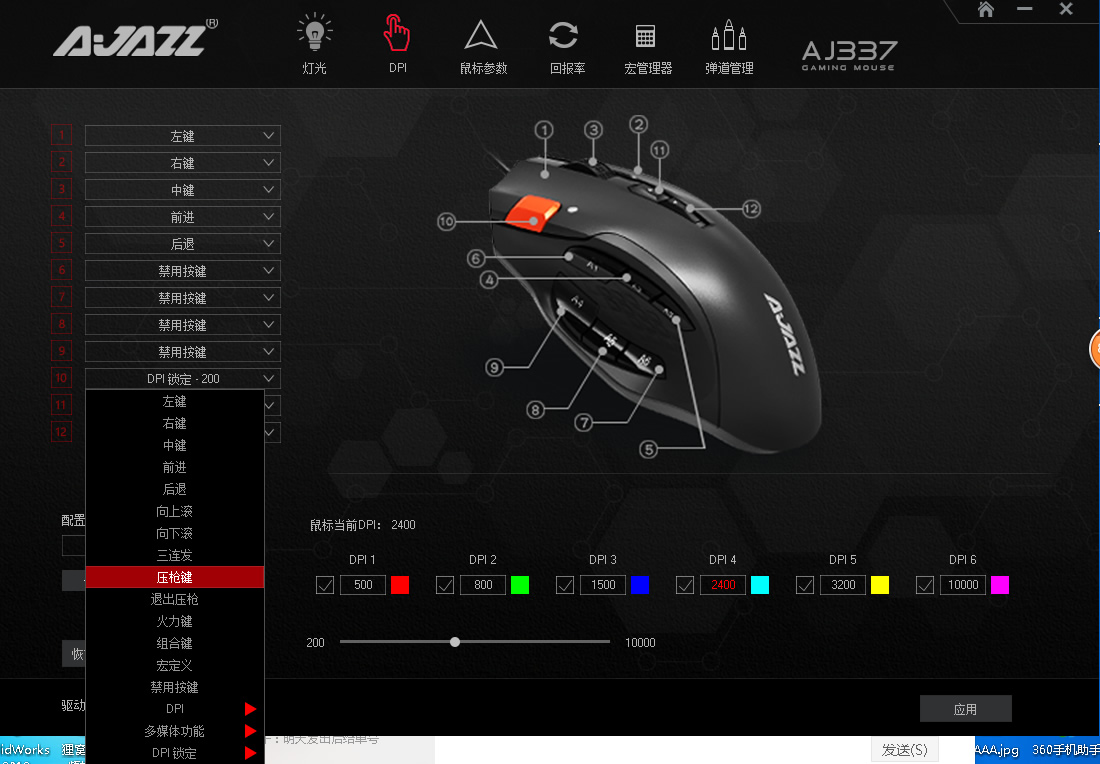Select the red number 1 button index
The width and height of the screenshot is (1100, 764).
pyautogui.click(x=61, y=135)
